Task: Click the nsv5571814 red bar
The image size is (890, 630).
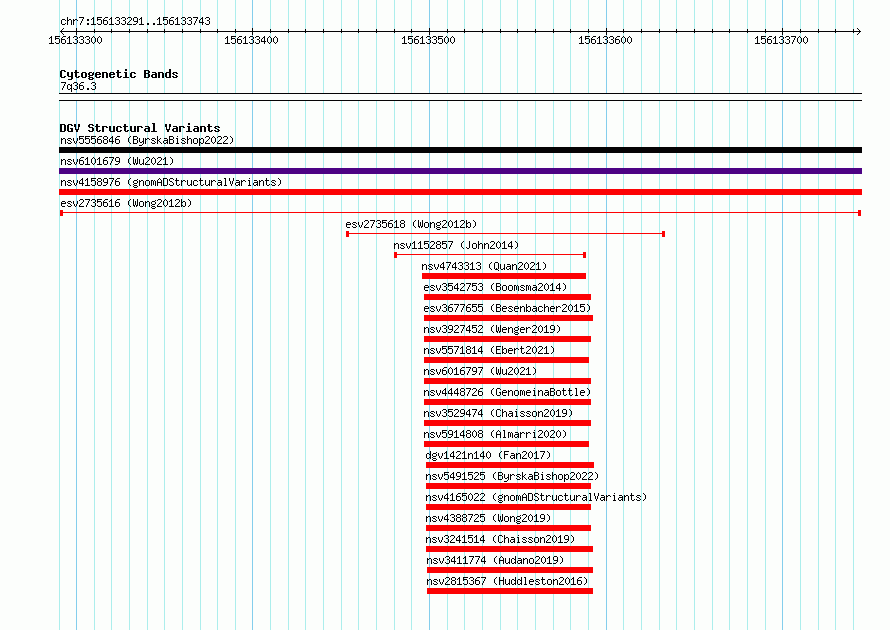Action: 506,360
